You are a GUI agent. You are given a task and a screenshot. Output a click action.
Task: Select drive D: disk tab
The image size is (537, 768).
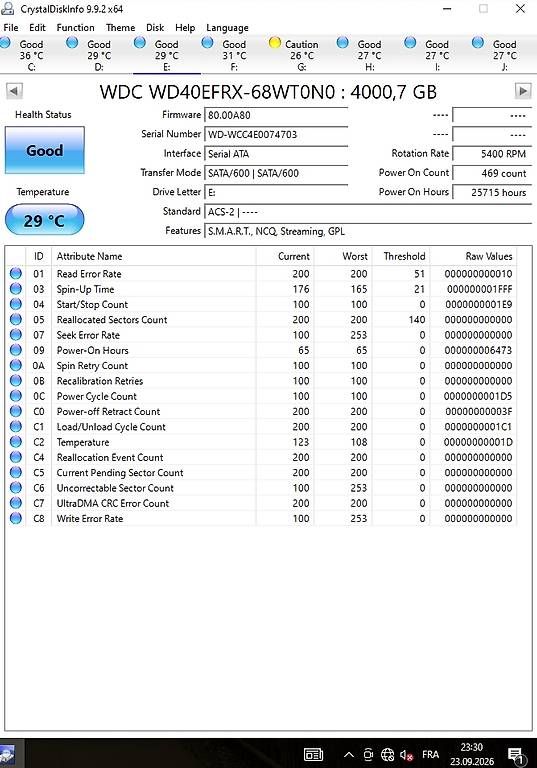tap(99, 55)
